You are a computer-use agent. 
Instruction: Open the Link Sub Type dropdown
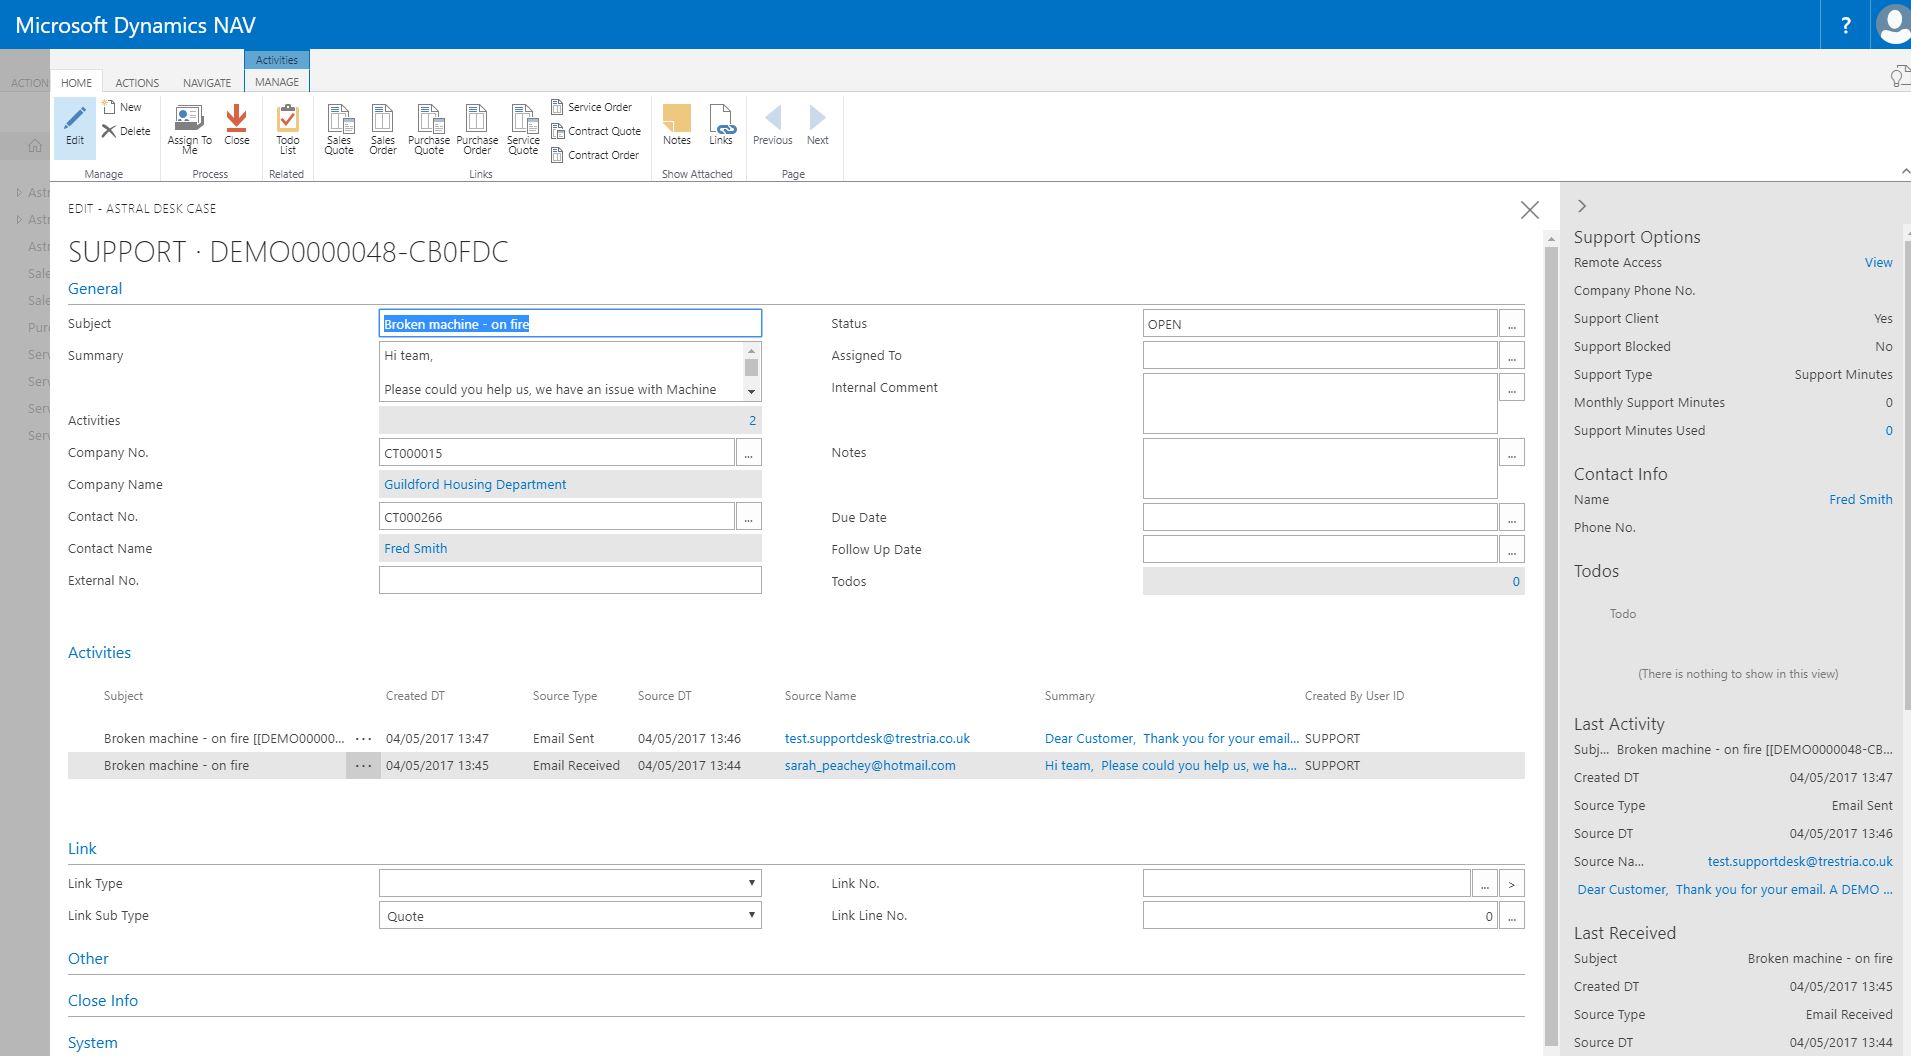(570, 915)
